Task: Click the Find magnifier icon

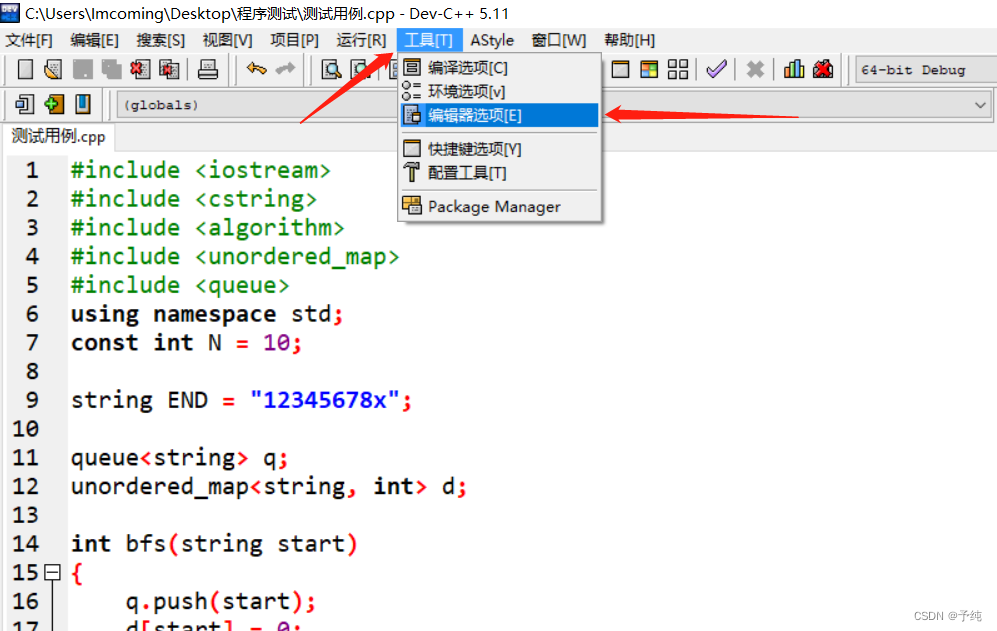Action: (331, 69)
